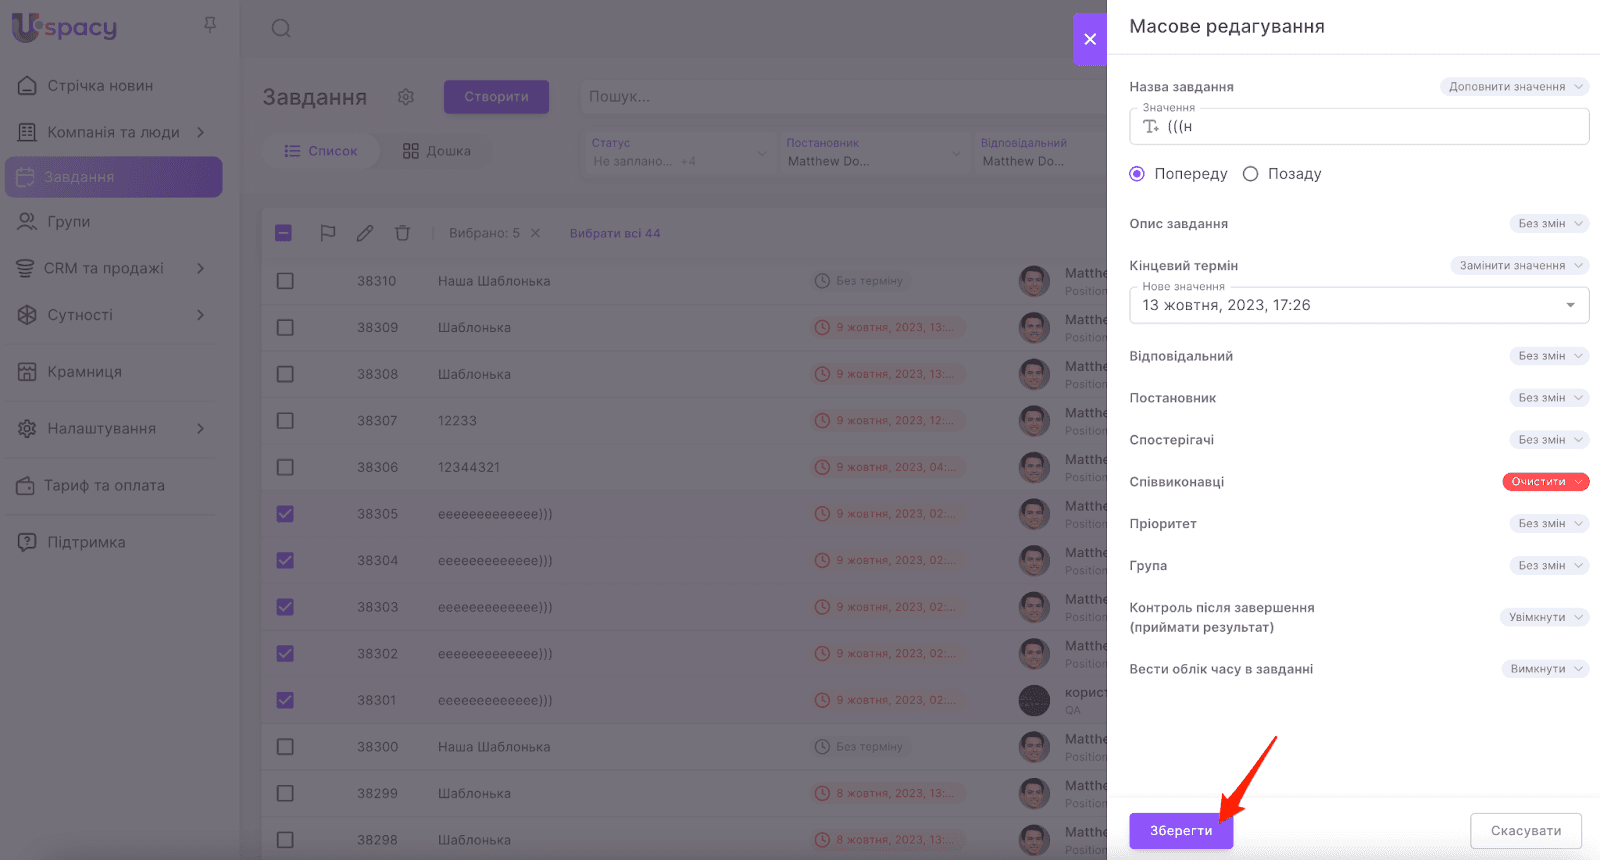Click the clock icon on task 38309 deadline
The width and height of the screenshot is (1600, 860).
(x=822, y=327)
